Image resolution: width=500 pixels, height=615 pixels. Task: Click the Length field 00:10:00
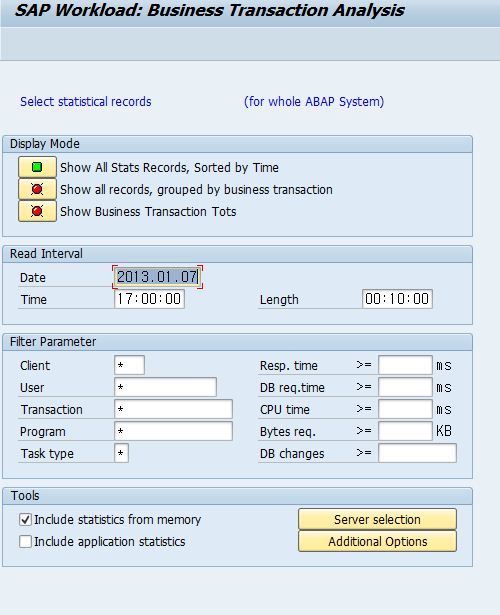coord(397,299)
